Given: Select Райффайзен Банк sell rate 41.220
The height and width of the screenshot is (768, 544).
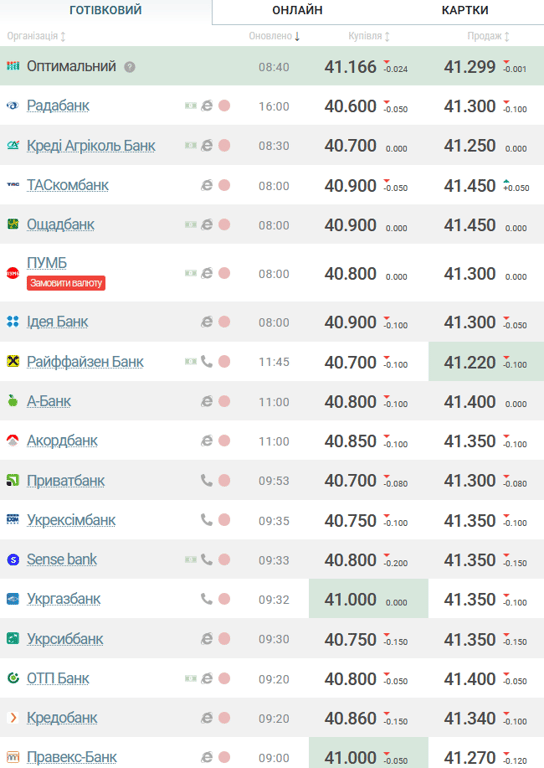Looking at the screenshot, I should click(x=470, y=362).
